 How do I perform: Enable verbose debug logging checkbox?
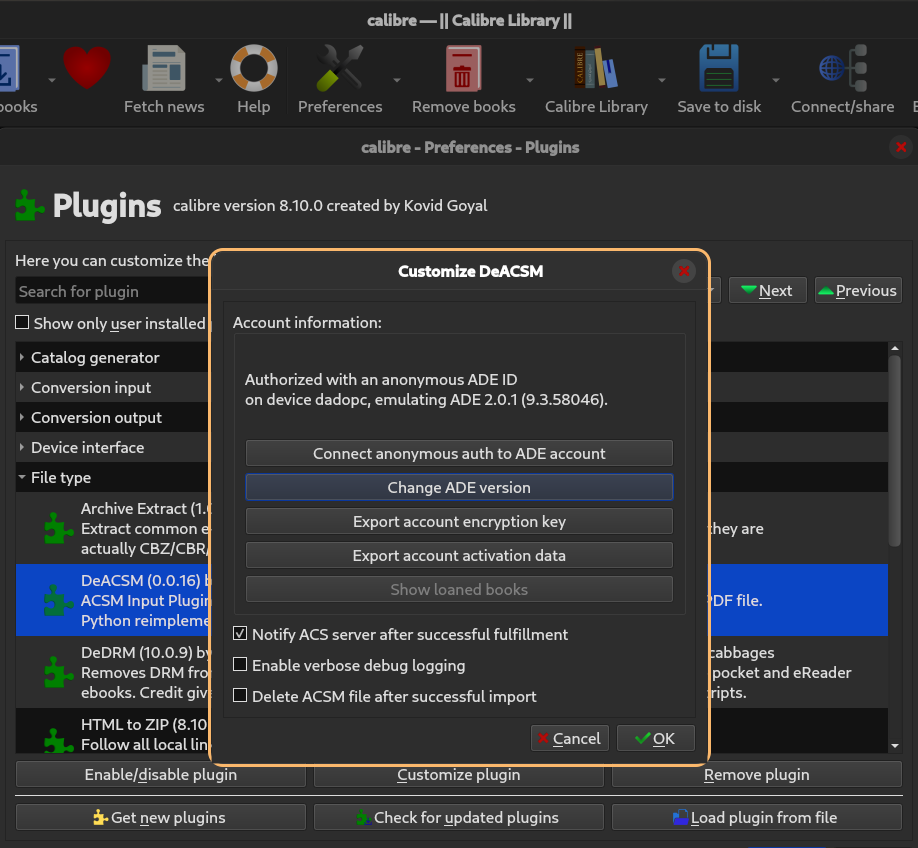point(240,665)
